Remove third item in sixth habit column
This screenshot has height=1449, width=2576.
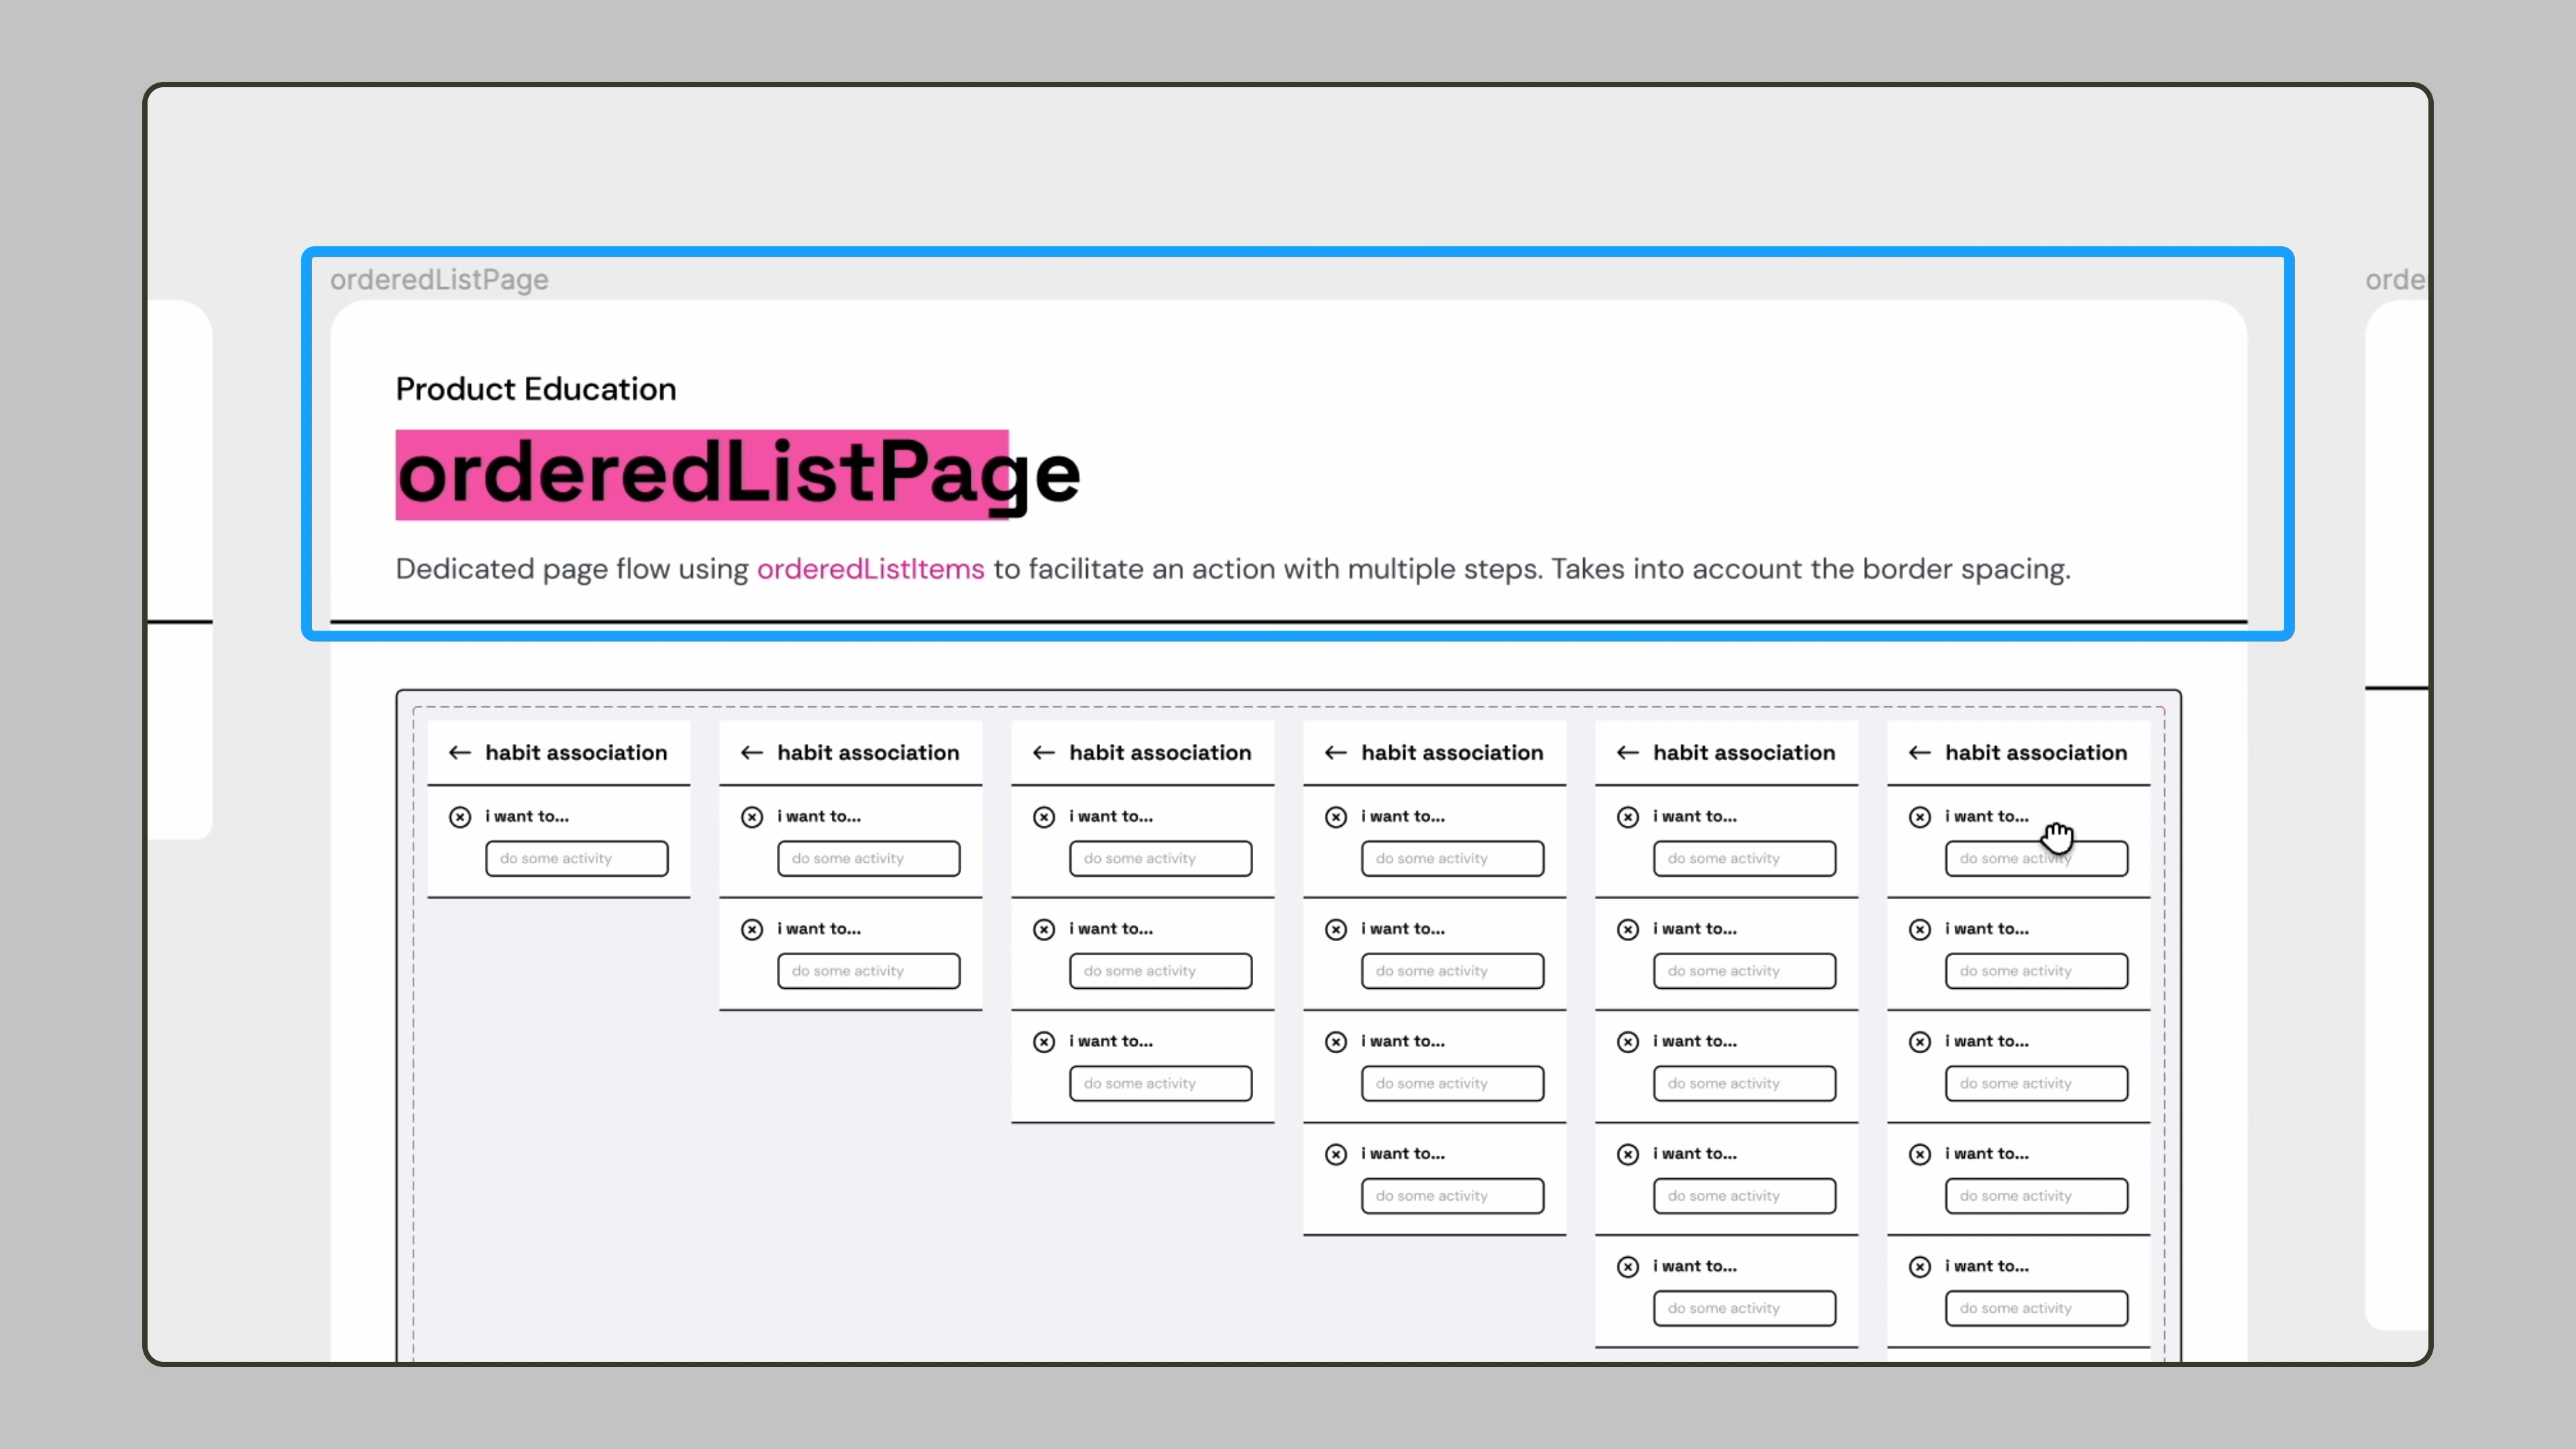(x=1920, y=1042)
